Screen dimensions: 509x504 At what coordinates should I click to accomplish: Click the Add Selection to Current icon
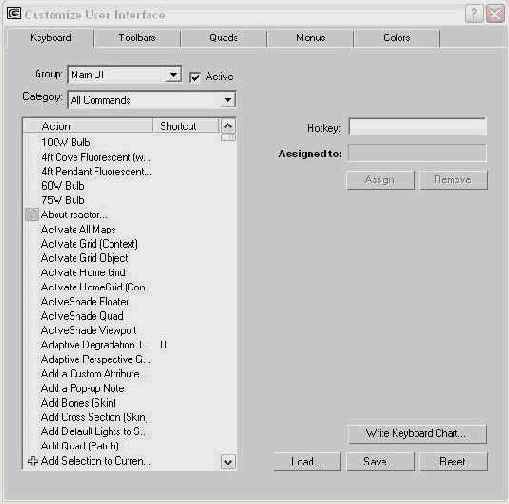(x=32, y=461)
